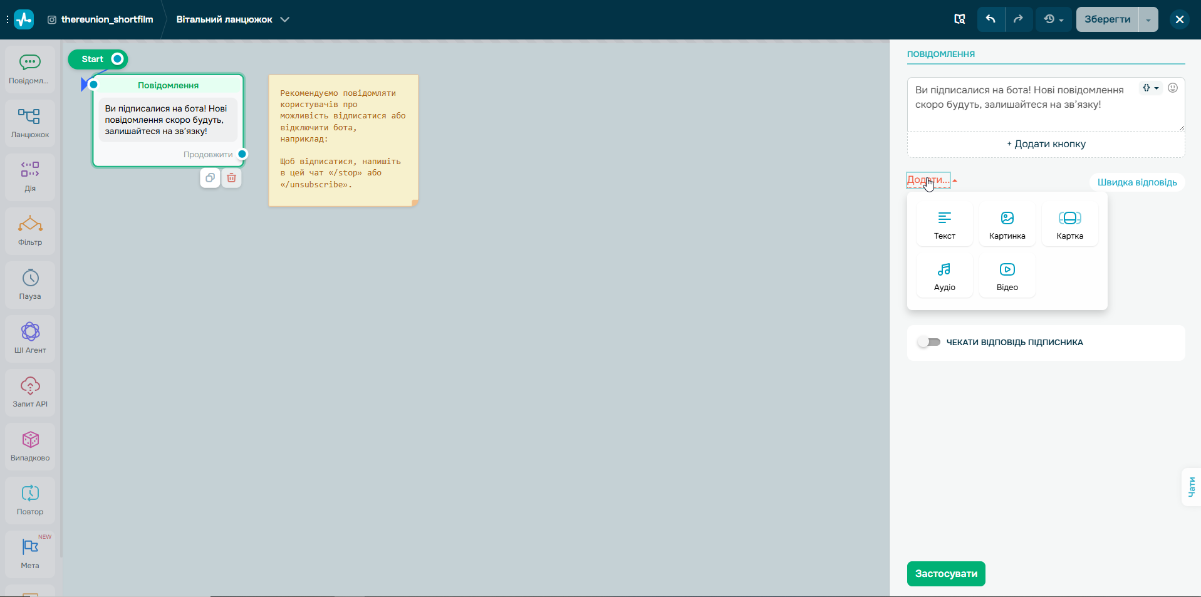Click the Продовжити connector dot
The width and height of the screenshot is (1201, 597).
click(x=242, y=154)
